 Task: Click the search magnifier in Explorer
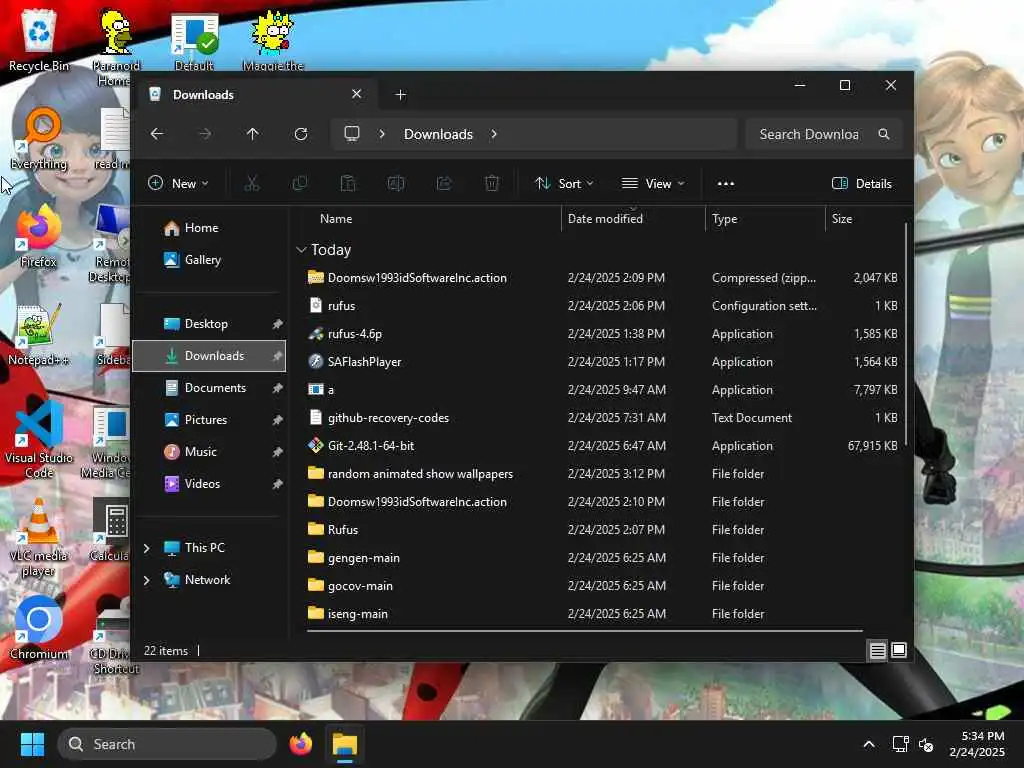pyautogui.click(x=884, y=134)
